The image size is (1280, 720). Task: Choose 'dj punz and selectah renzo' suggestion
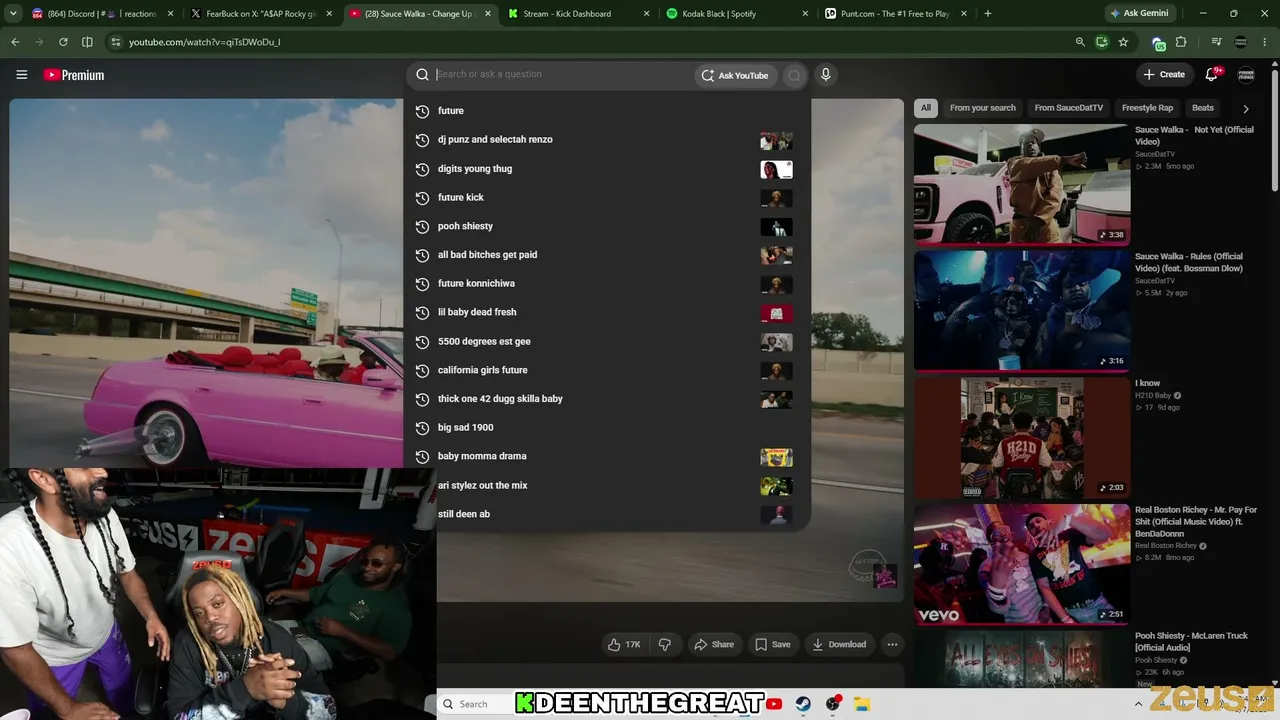(607, 140)
